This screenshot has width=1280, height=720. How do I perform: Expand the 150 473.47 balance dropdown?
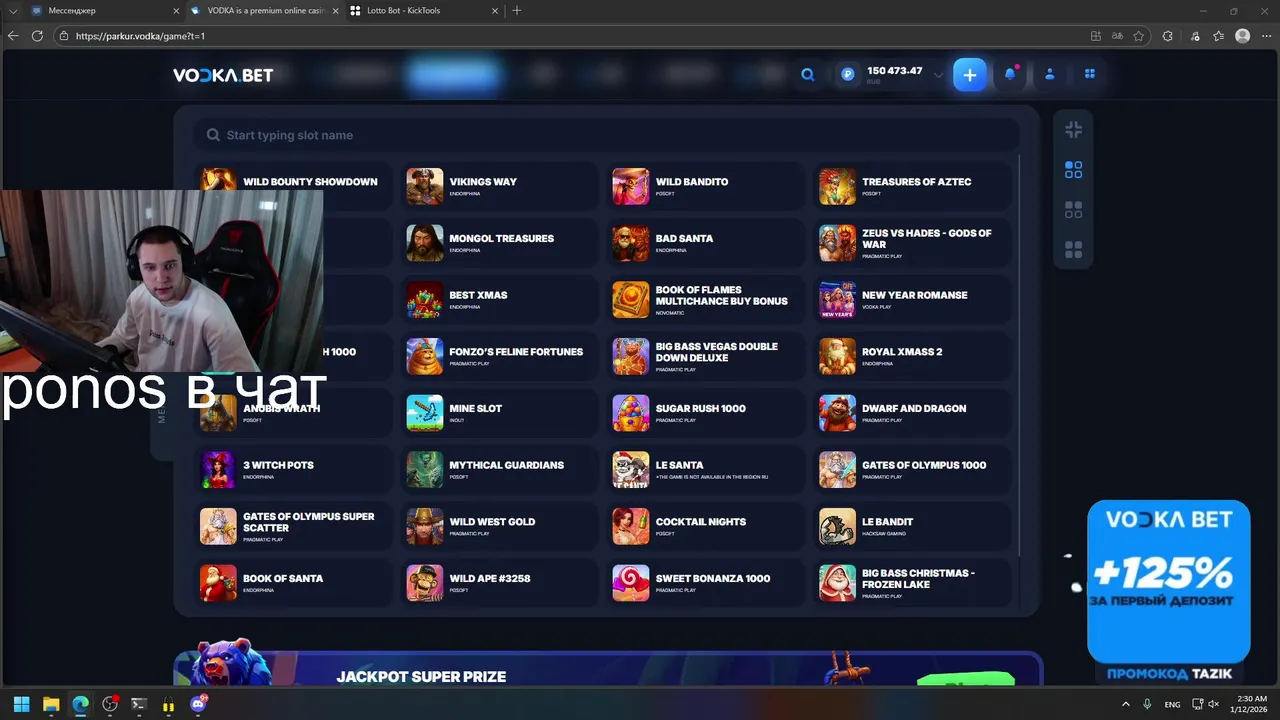937,75
